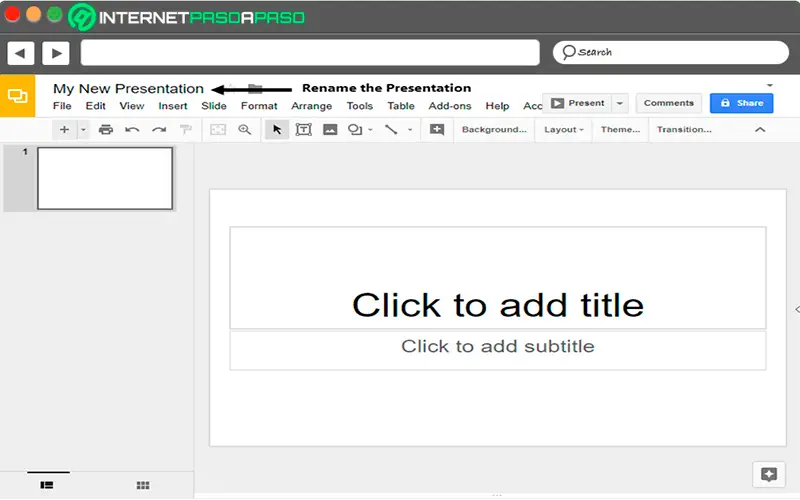This screenshot has height=500, width=800.
Task: Click the redo arrow icon
Action: tap(159, 130)
